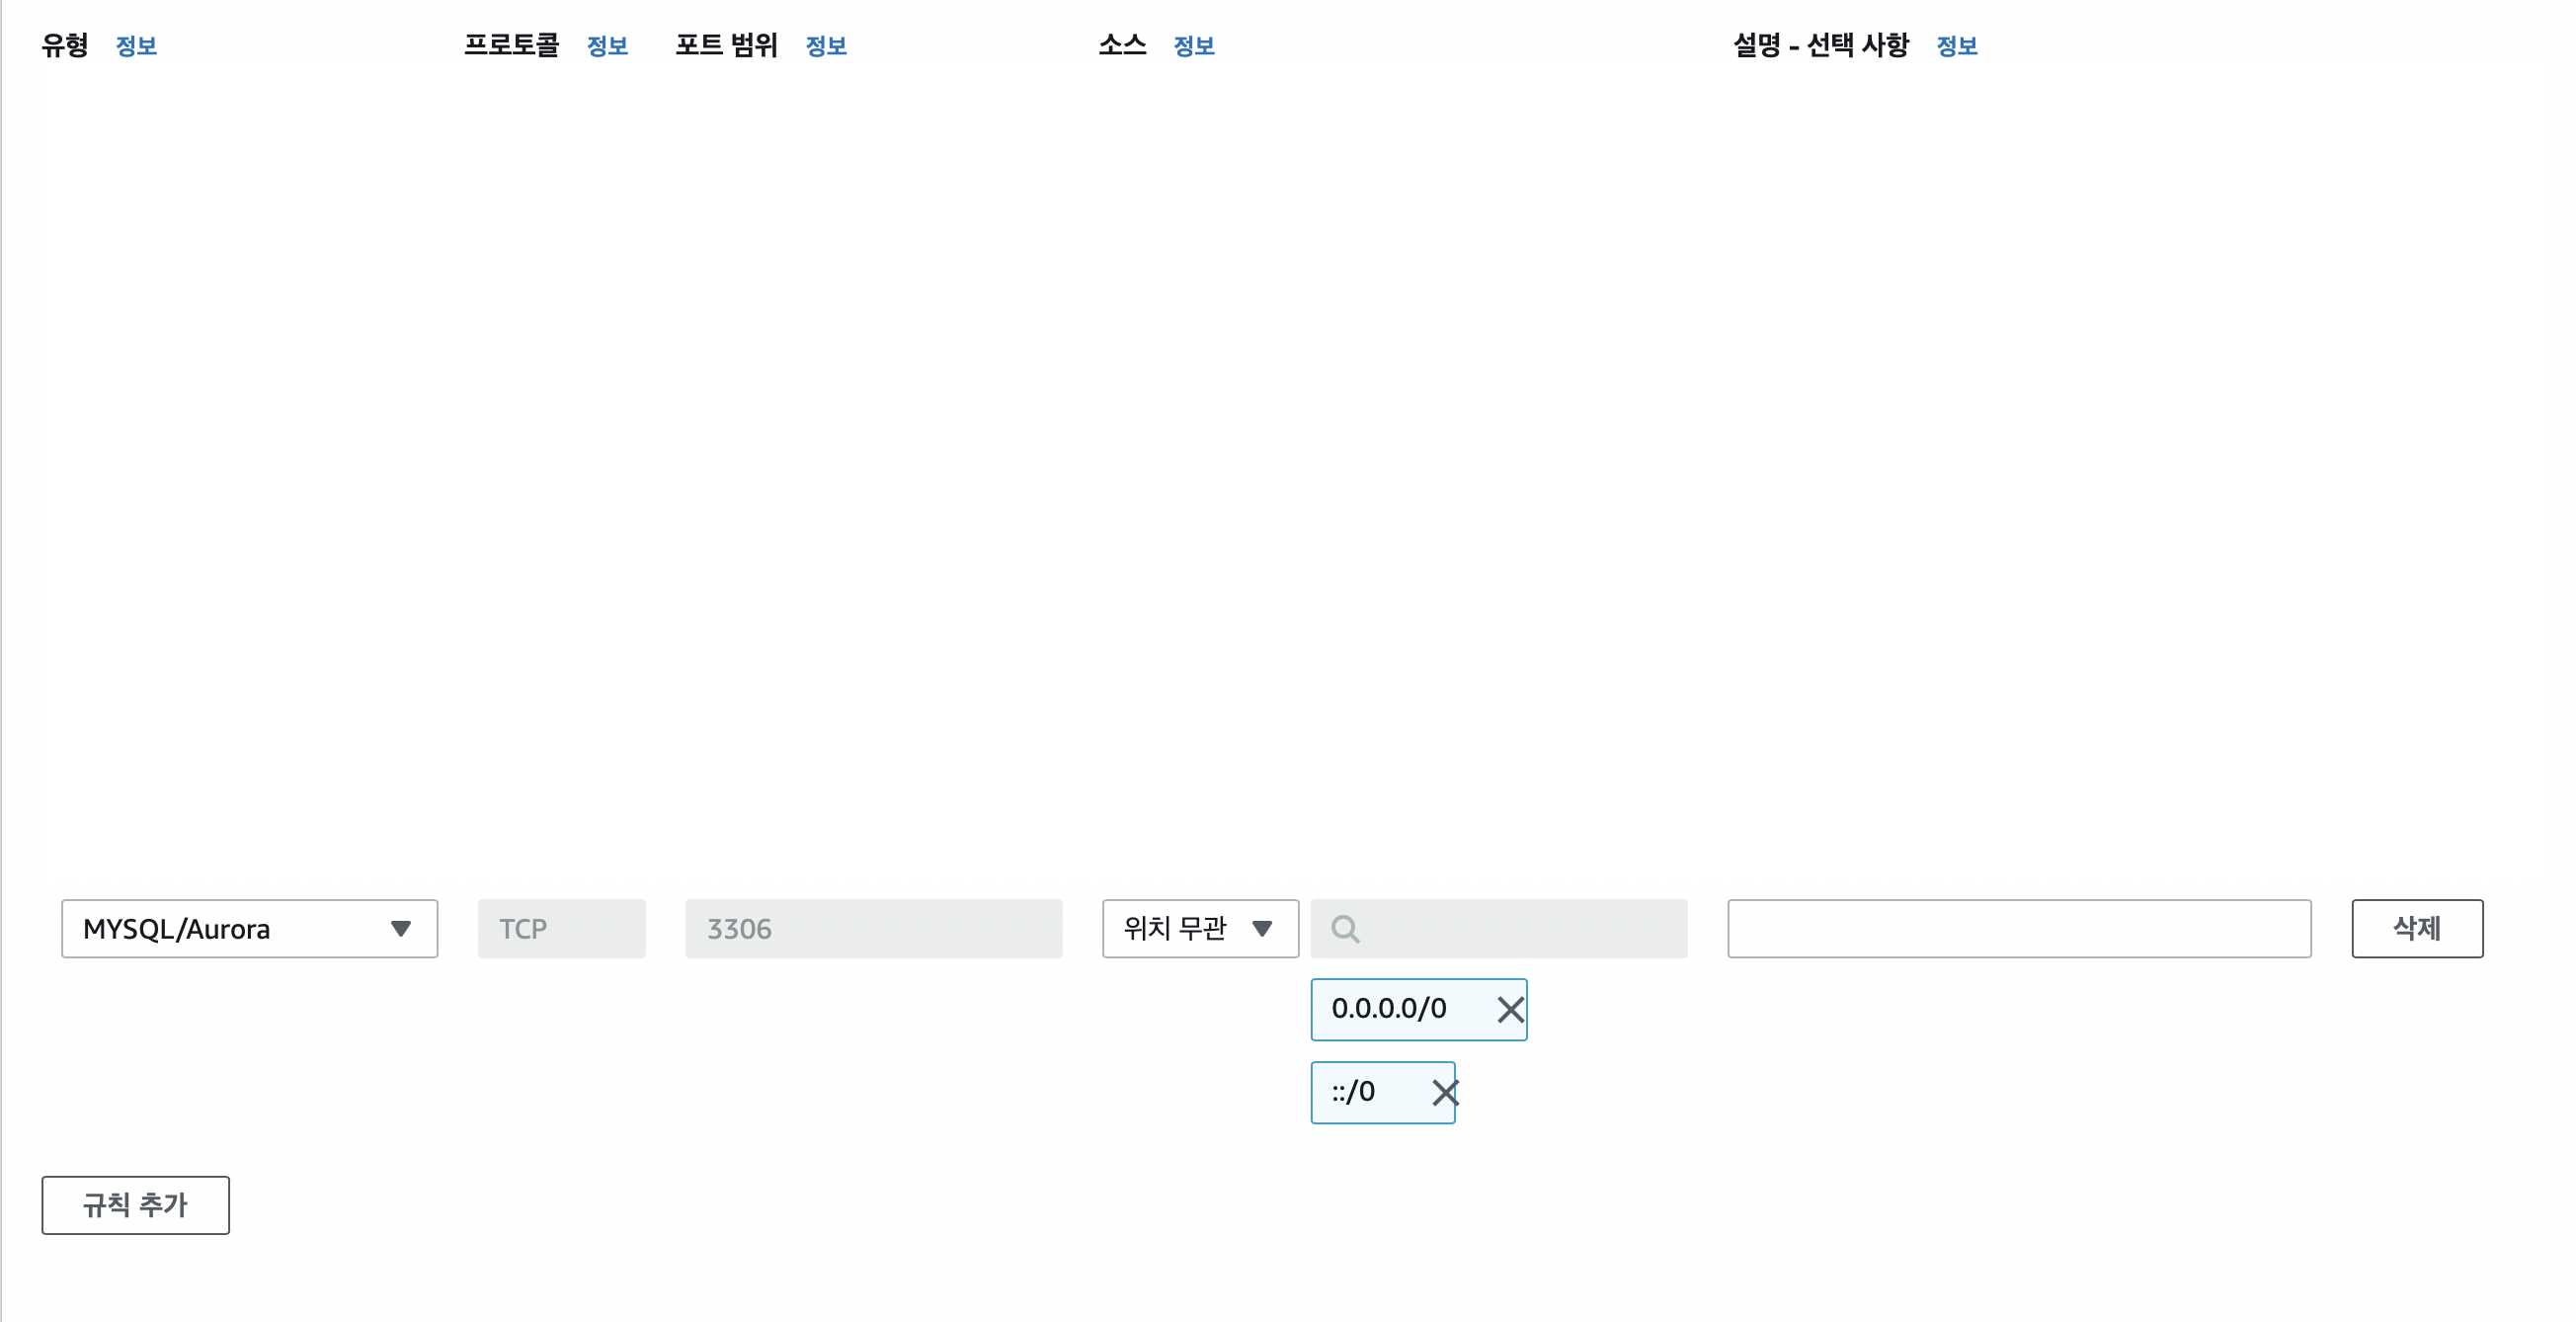Screen dimensions: 2576x1322
Task: Open the 정보 link next to 유형
Action: coord(136,46)
